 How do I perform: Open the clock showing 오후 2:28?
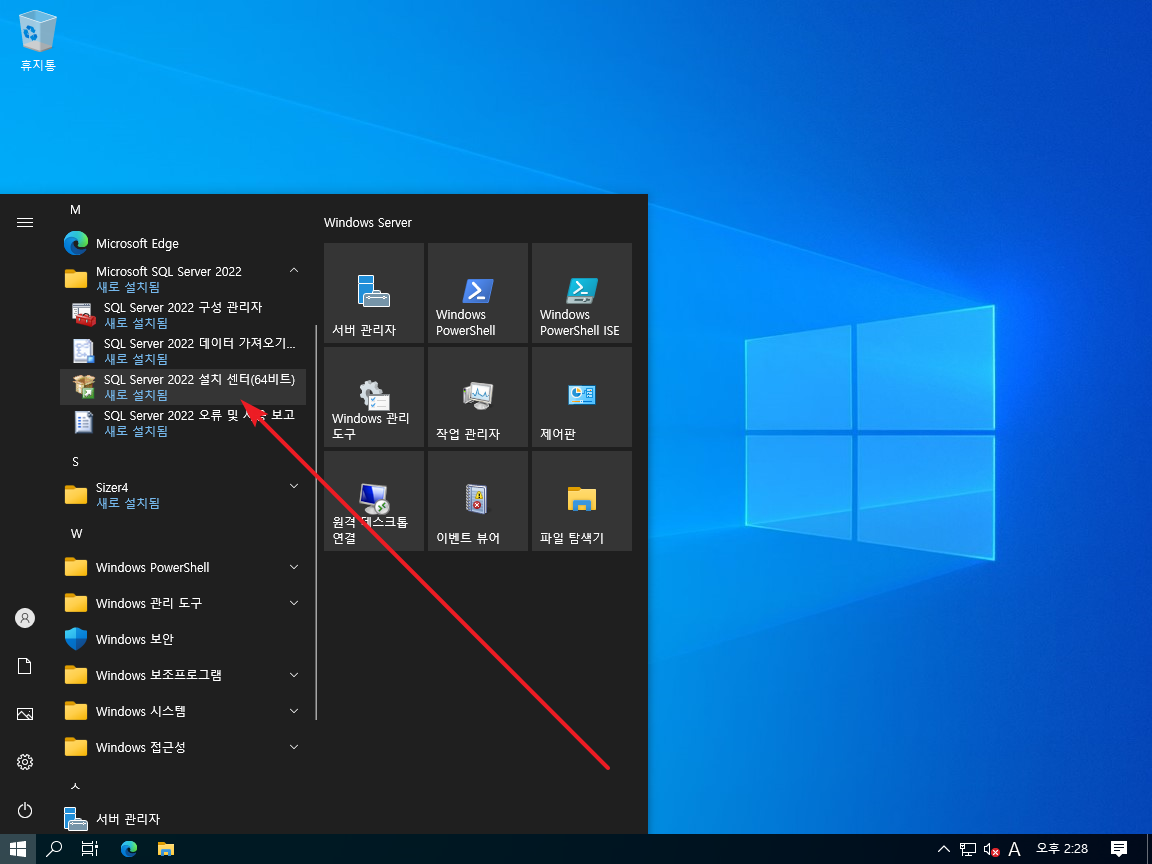coord(1062,849)
